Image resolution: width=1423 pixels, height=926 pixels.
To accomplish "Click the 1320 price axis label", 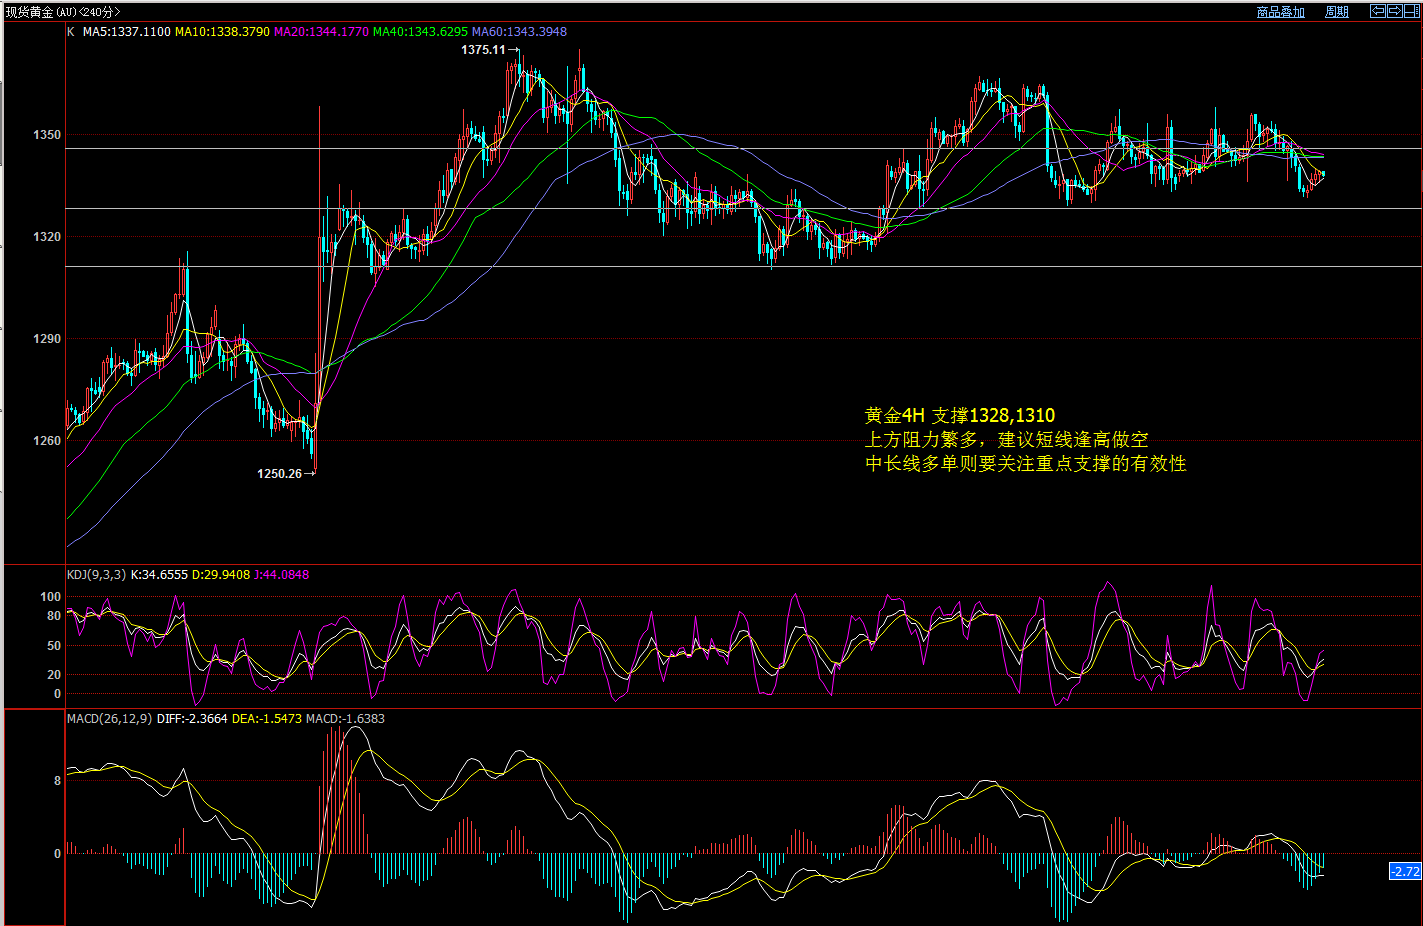I will tap(47, 237).
